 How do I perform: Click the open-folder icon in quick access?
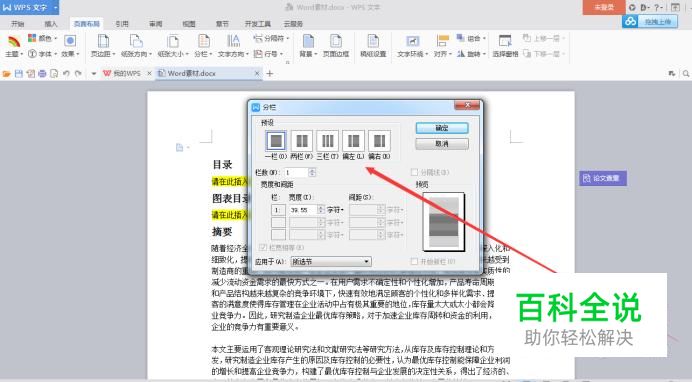[x=6, y=74]
